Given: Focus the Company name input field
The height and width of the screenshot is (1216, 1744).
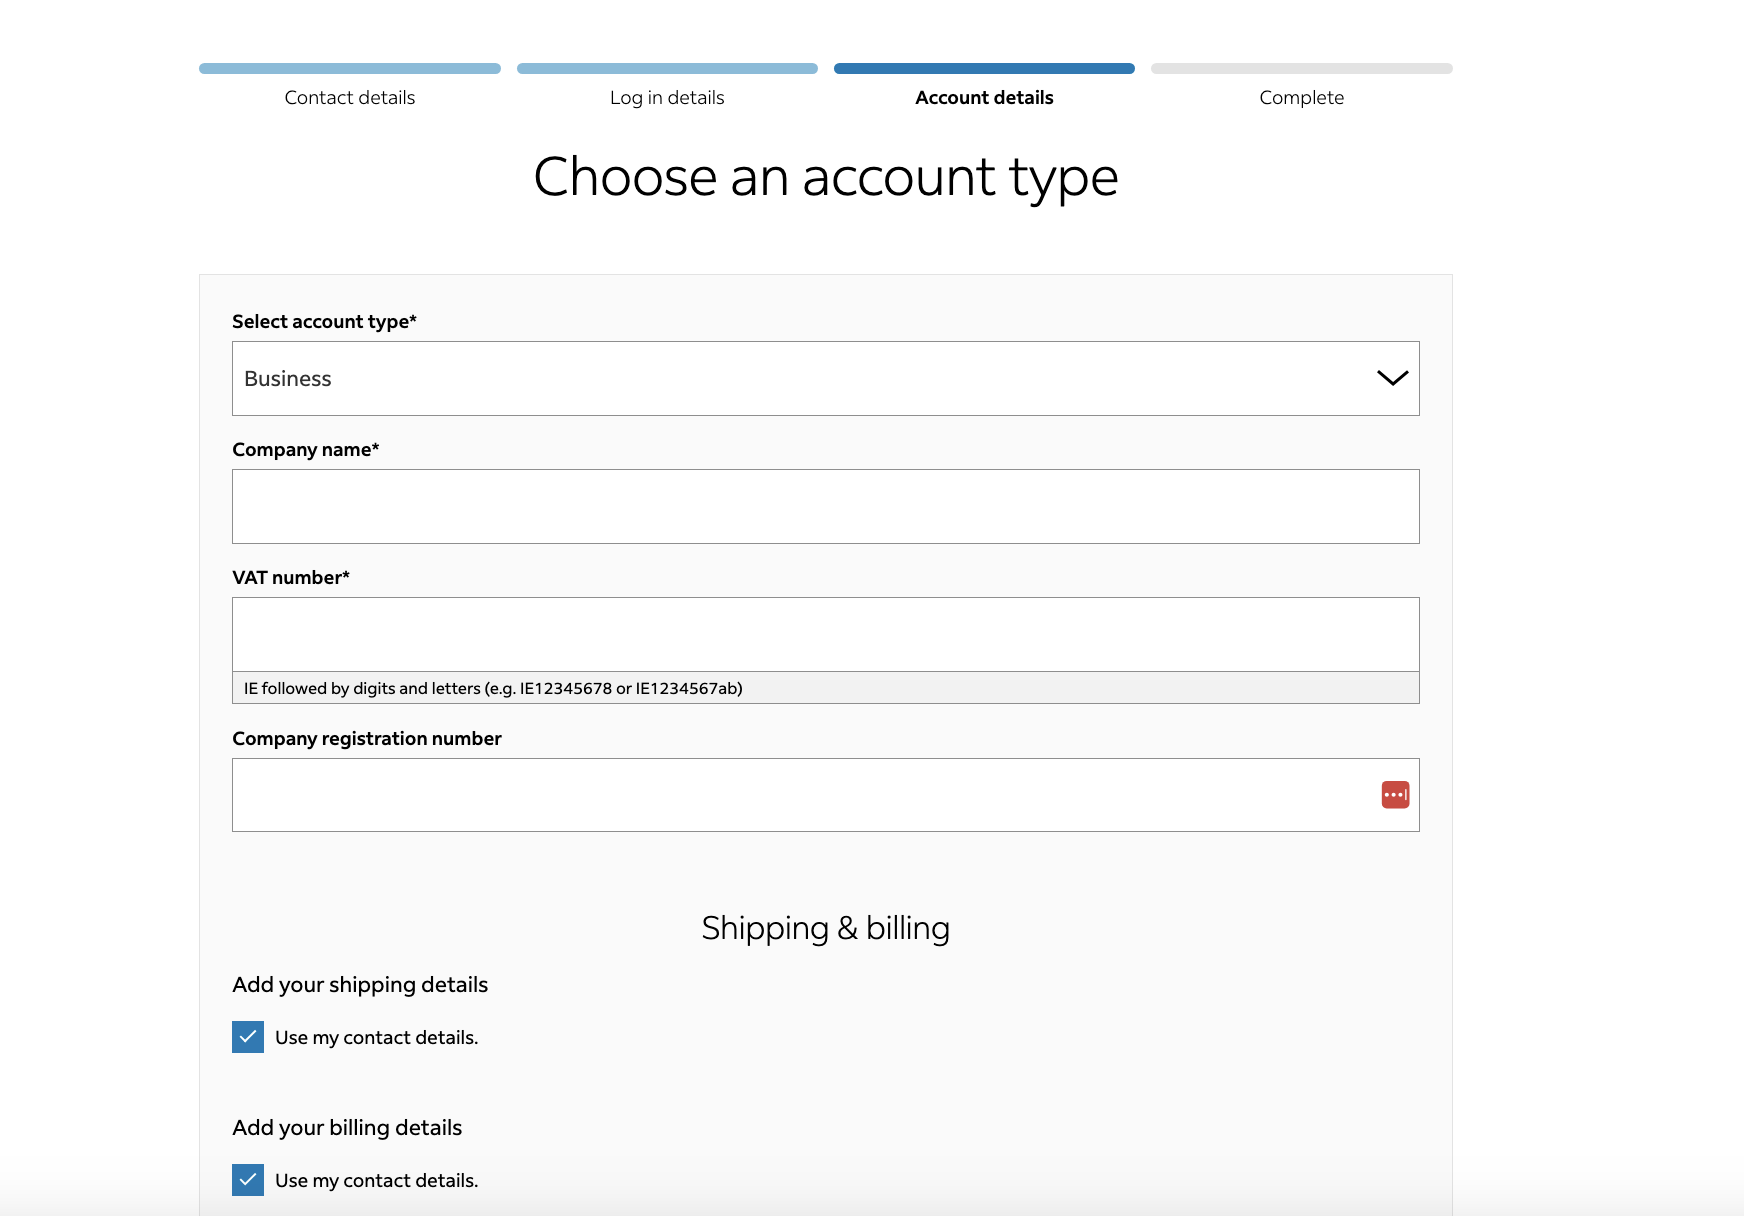Looking at the screenshot, I should pos(825,506).
